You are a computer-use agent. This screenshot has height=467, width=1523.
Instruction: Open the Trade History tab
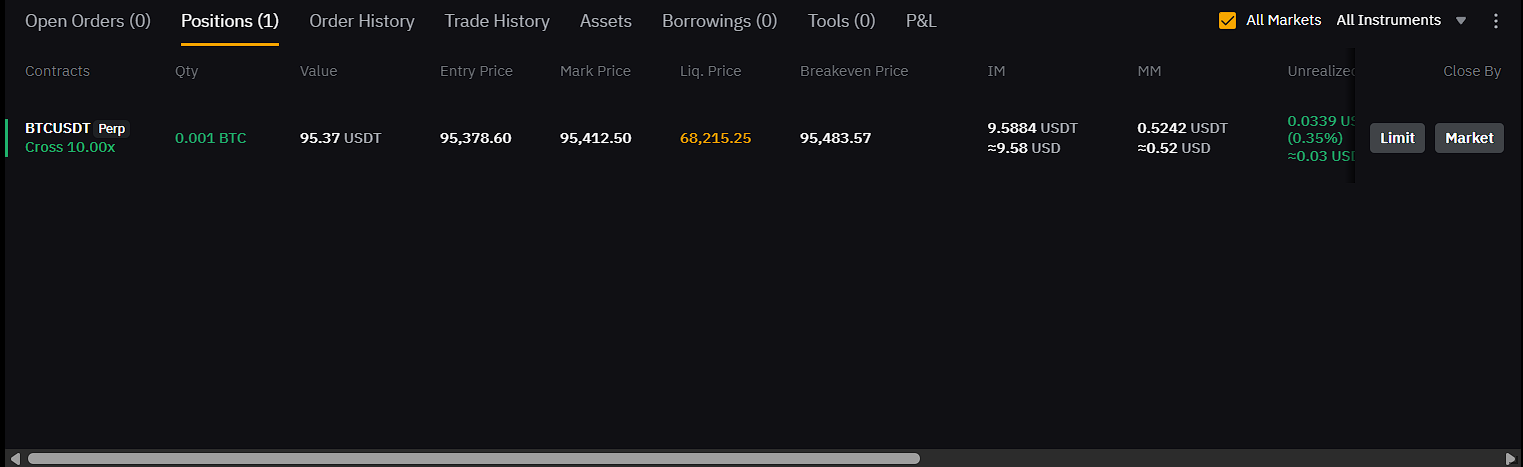[x=497, y=21]
